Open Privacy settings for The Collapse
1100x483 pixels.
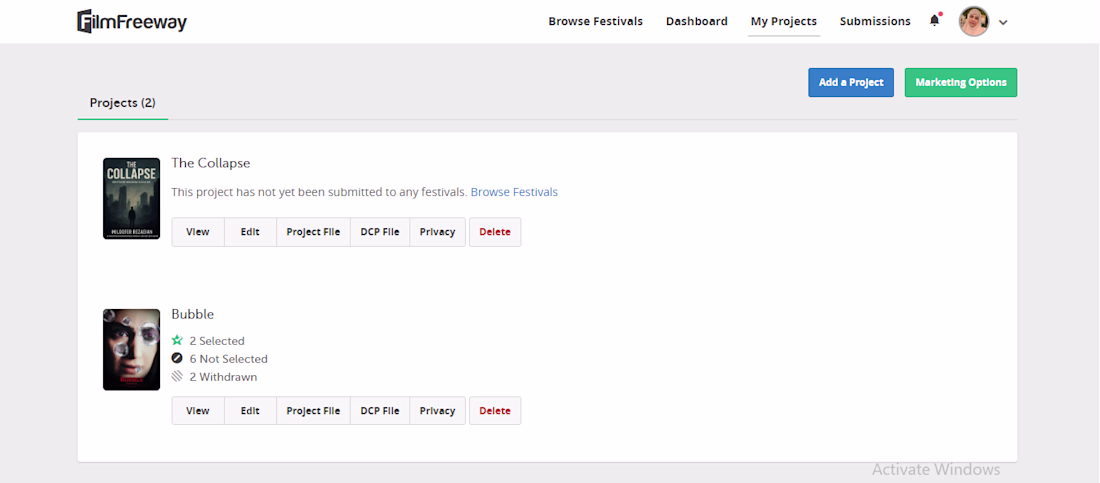(x=438, y=232)
